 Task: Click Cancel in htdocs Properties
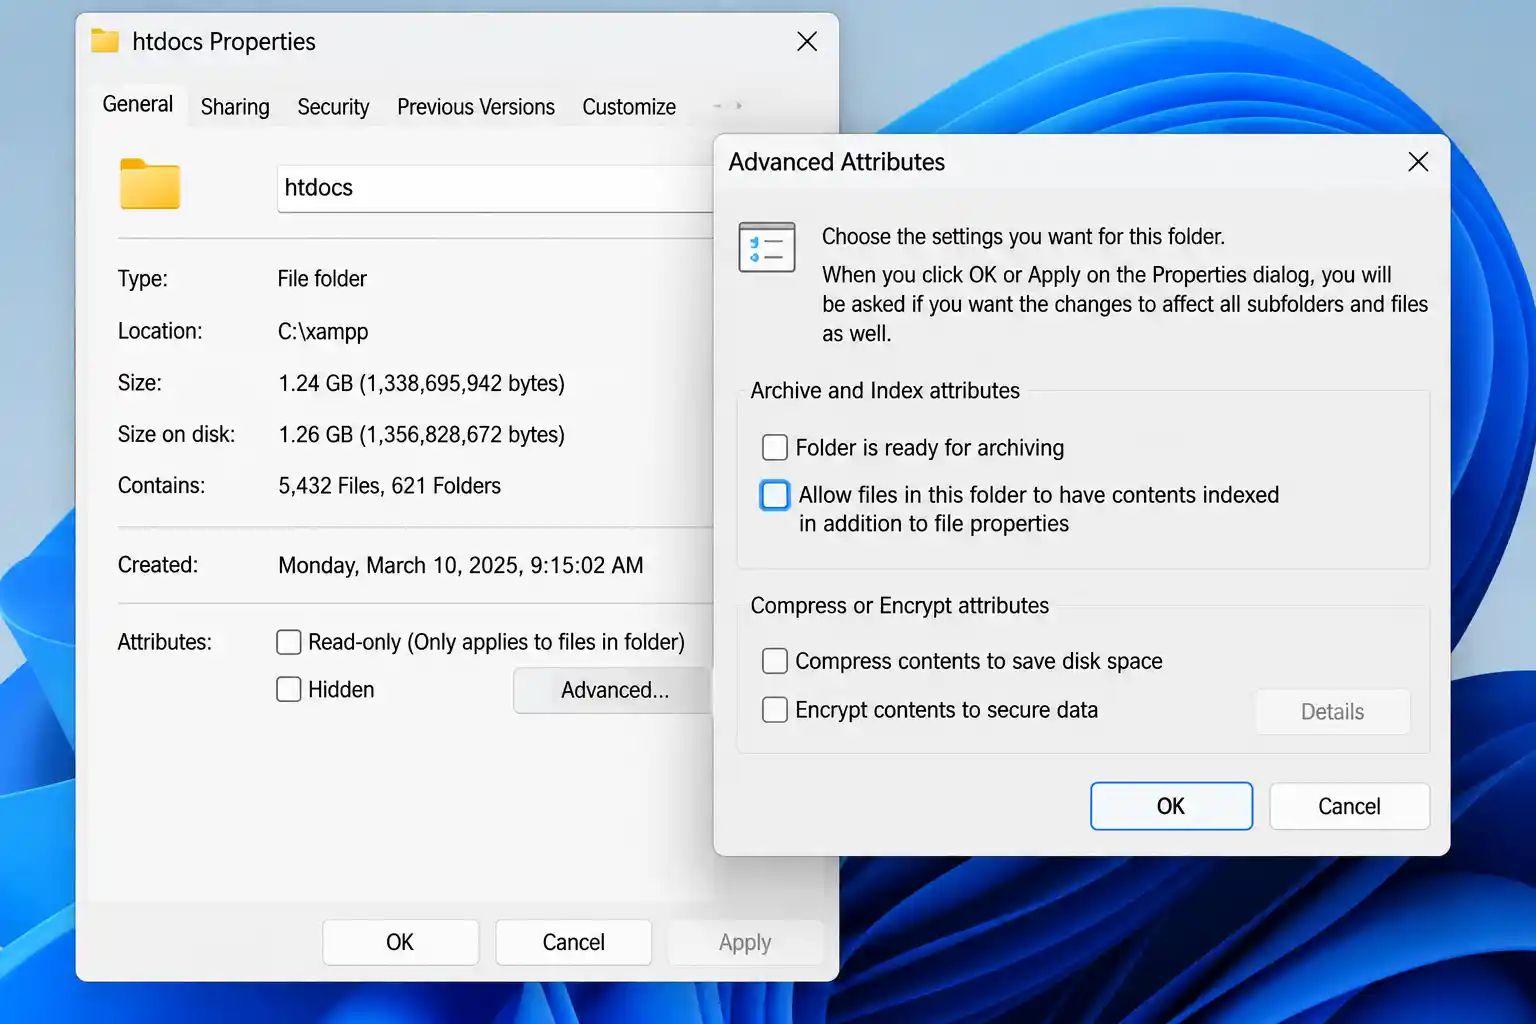click(573, 942)
